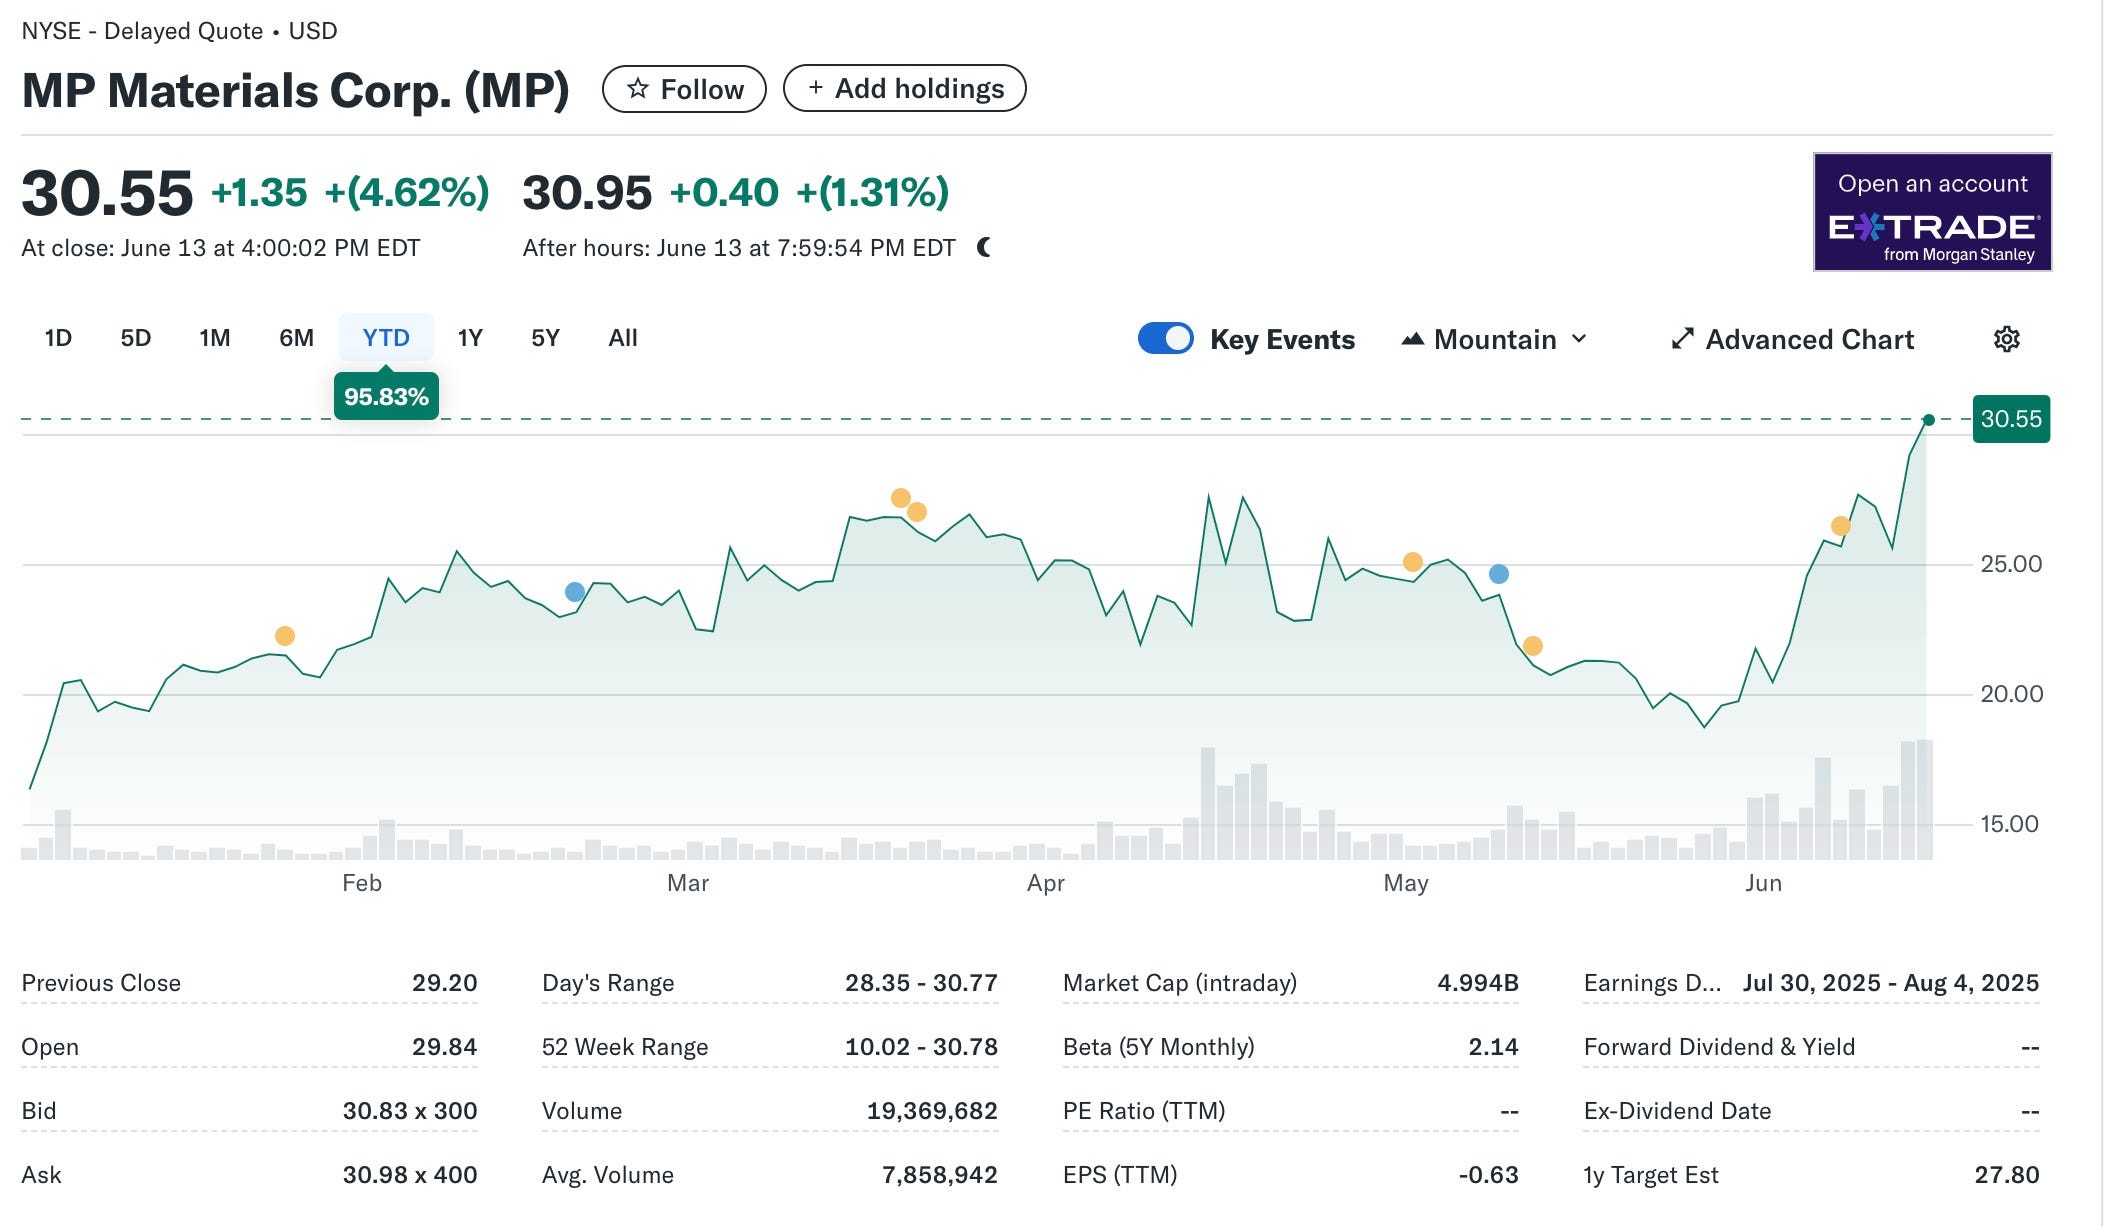
Task: Select the 1Y time range tab
Action: coord(470,338)
